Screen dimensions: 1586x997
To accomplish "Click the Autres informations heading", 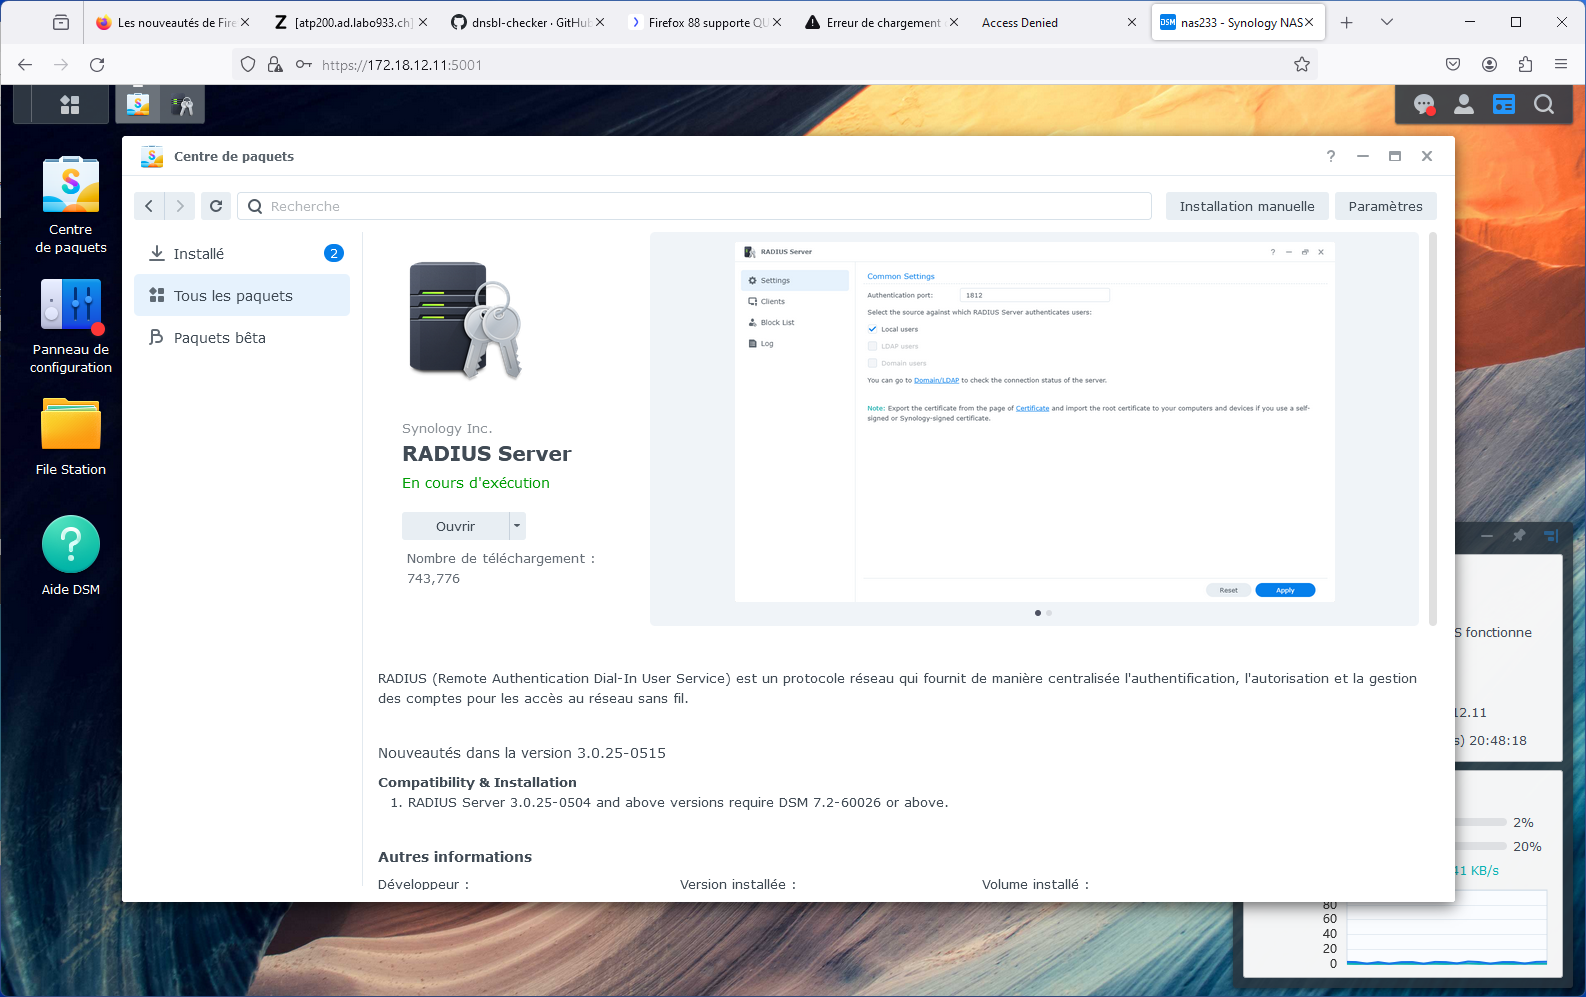I will tap(455, 857).
